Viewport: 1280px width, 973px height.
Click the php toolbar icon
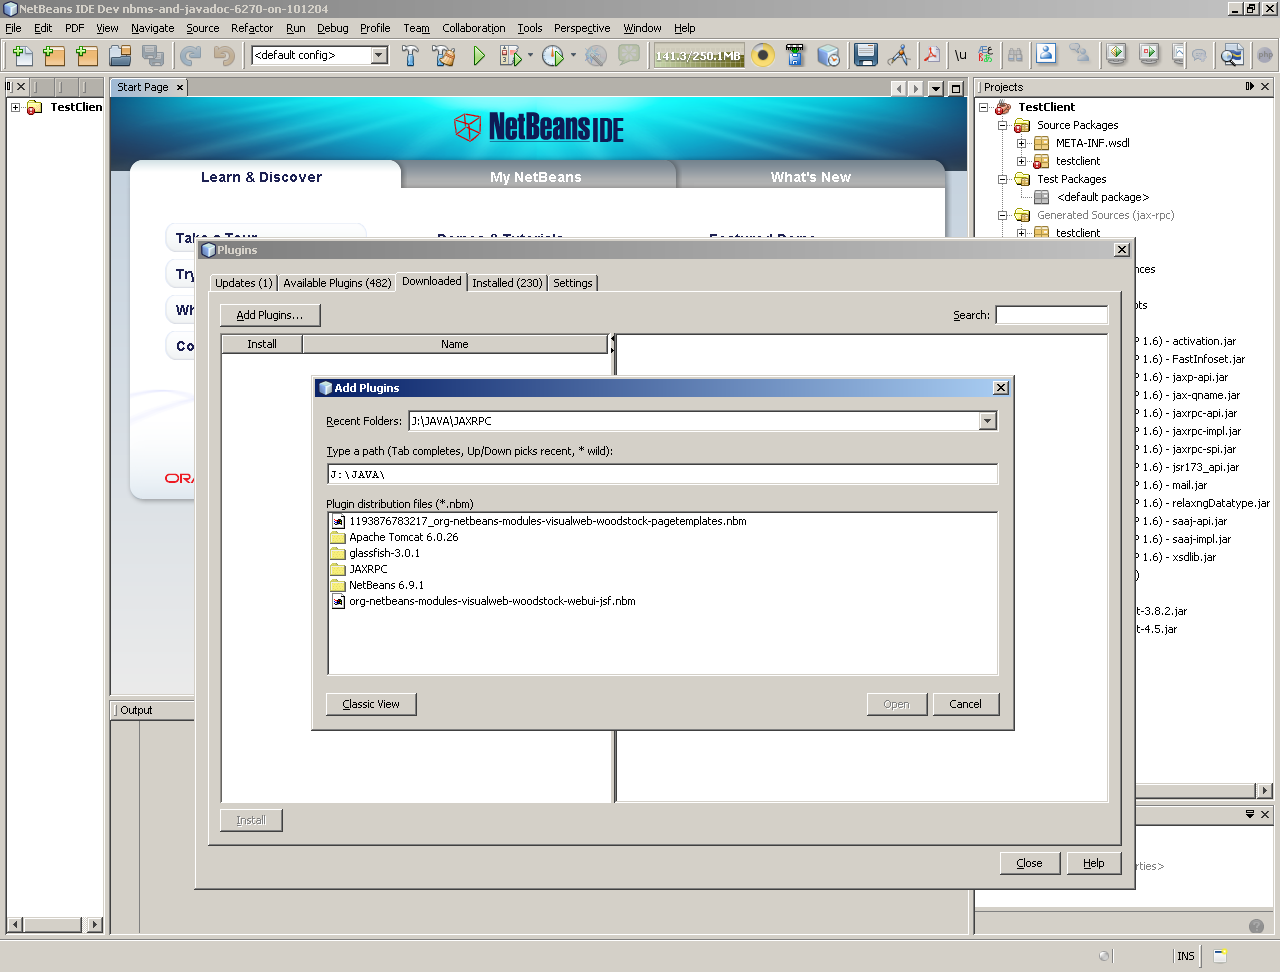(1265, 55)
